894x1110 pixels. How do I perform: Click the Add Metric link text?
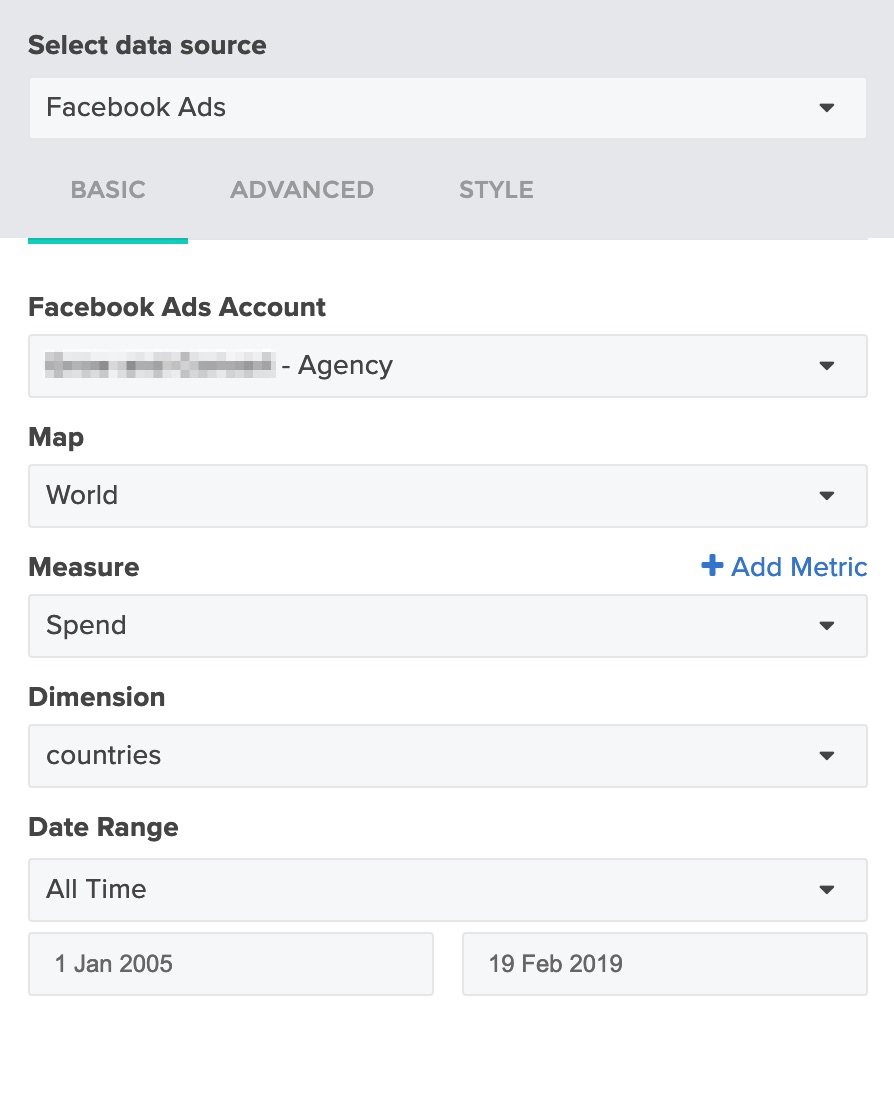pyautogui.click(x=799, y=567)
